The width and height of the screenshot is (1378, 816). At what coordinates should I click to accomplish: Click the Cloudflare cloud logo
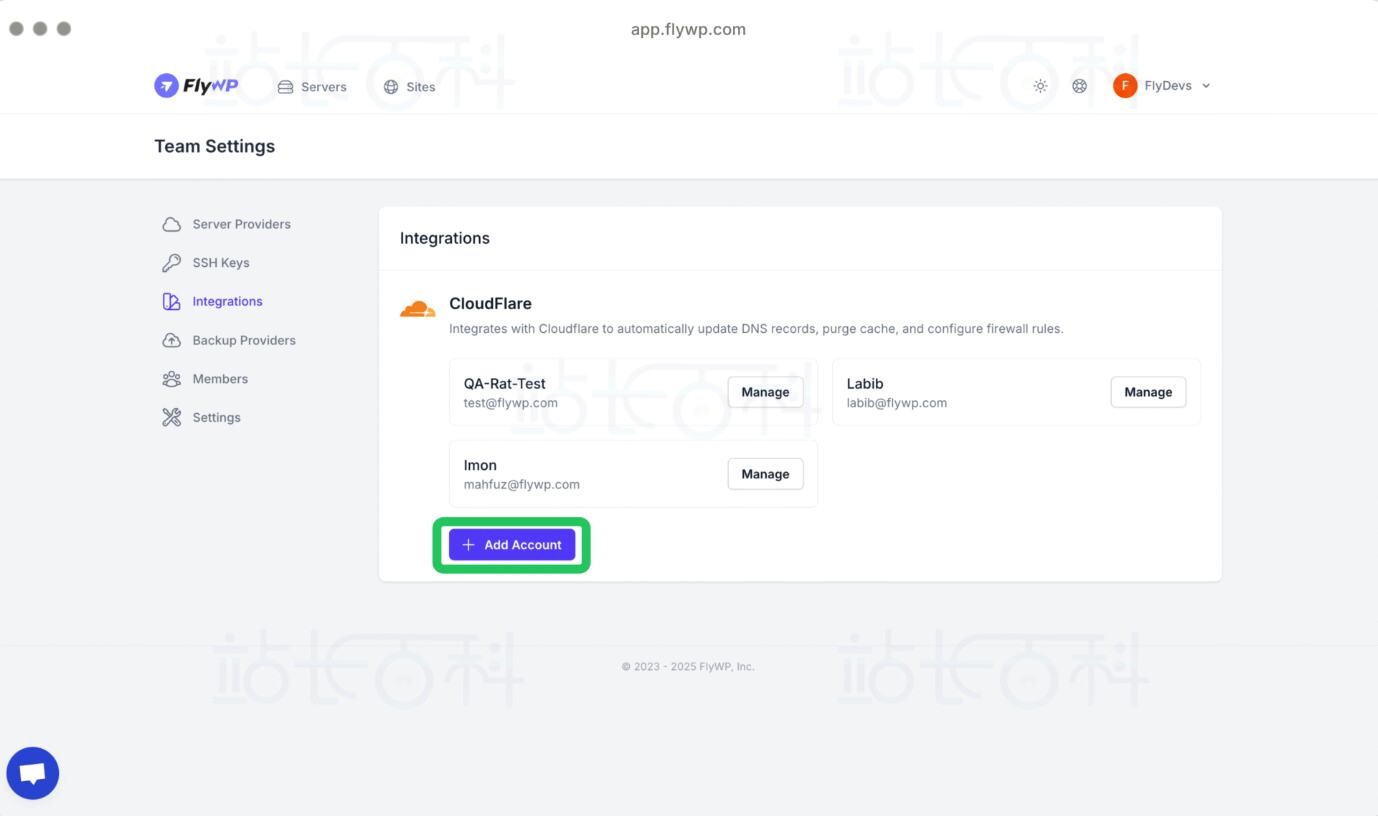tap(417, 309)
